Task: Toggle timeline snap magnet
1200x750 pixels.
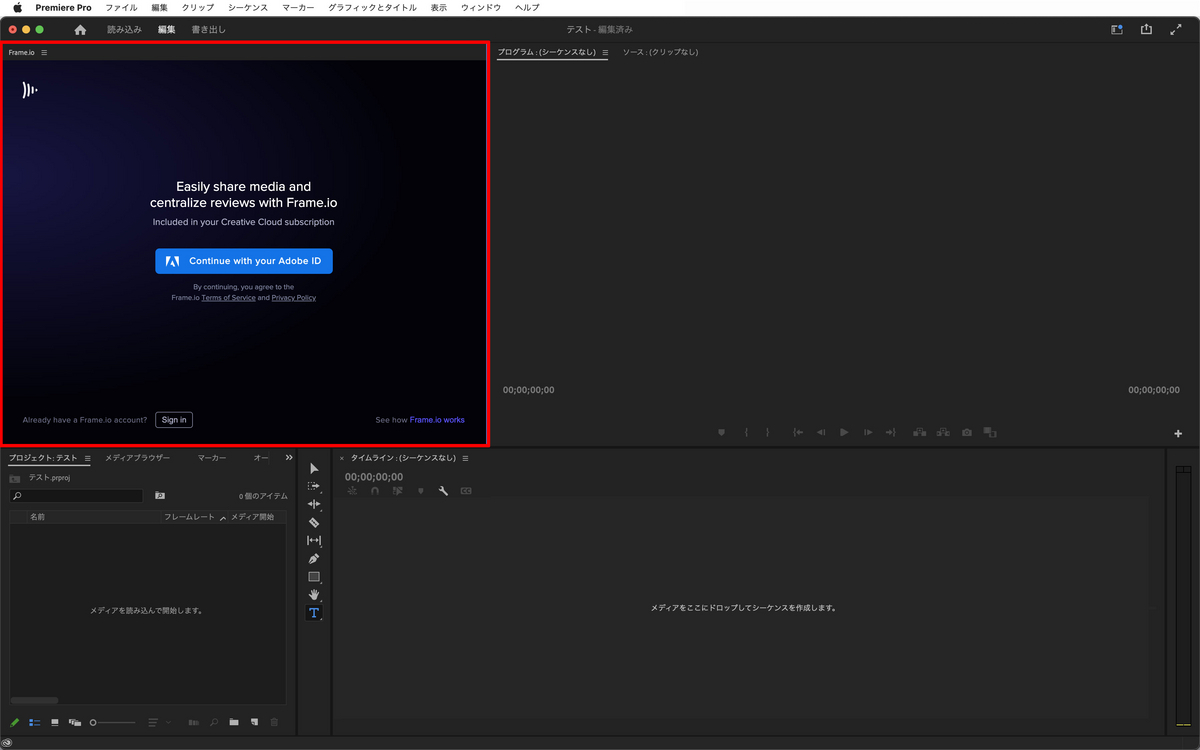Action: coord(375,491)
